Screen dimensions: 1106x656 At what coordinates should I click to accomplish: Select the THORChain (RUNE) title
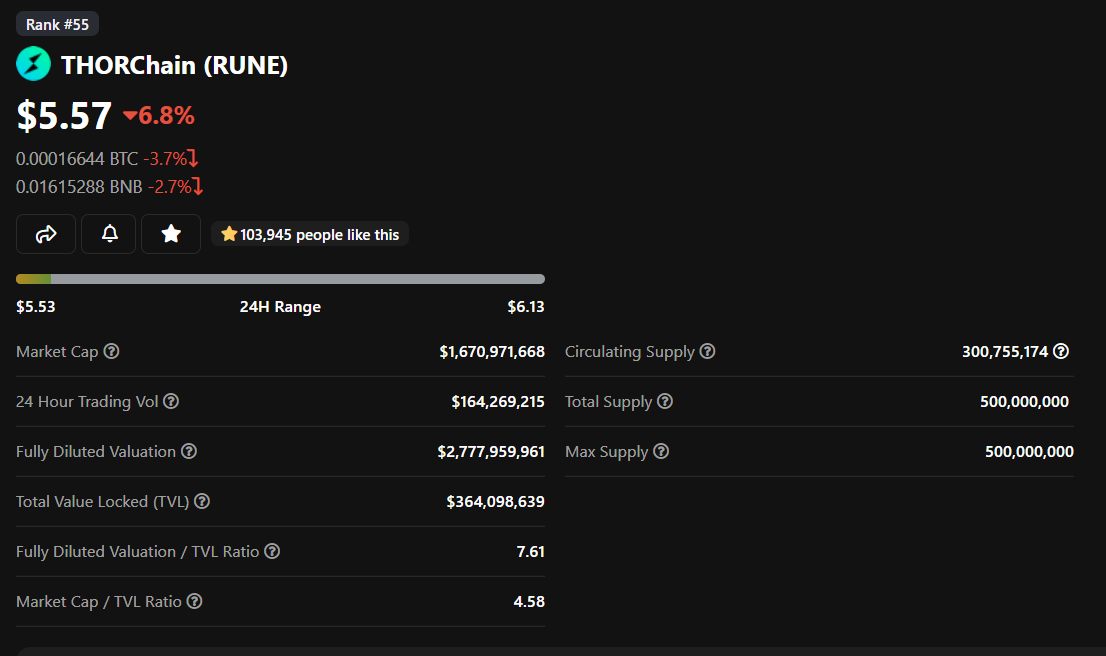coord(174,66)
